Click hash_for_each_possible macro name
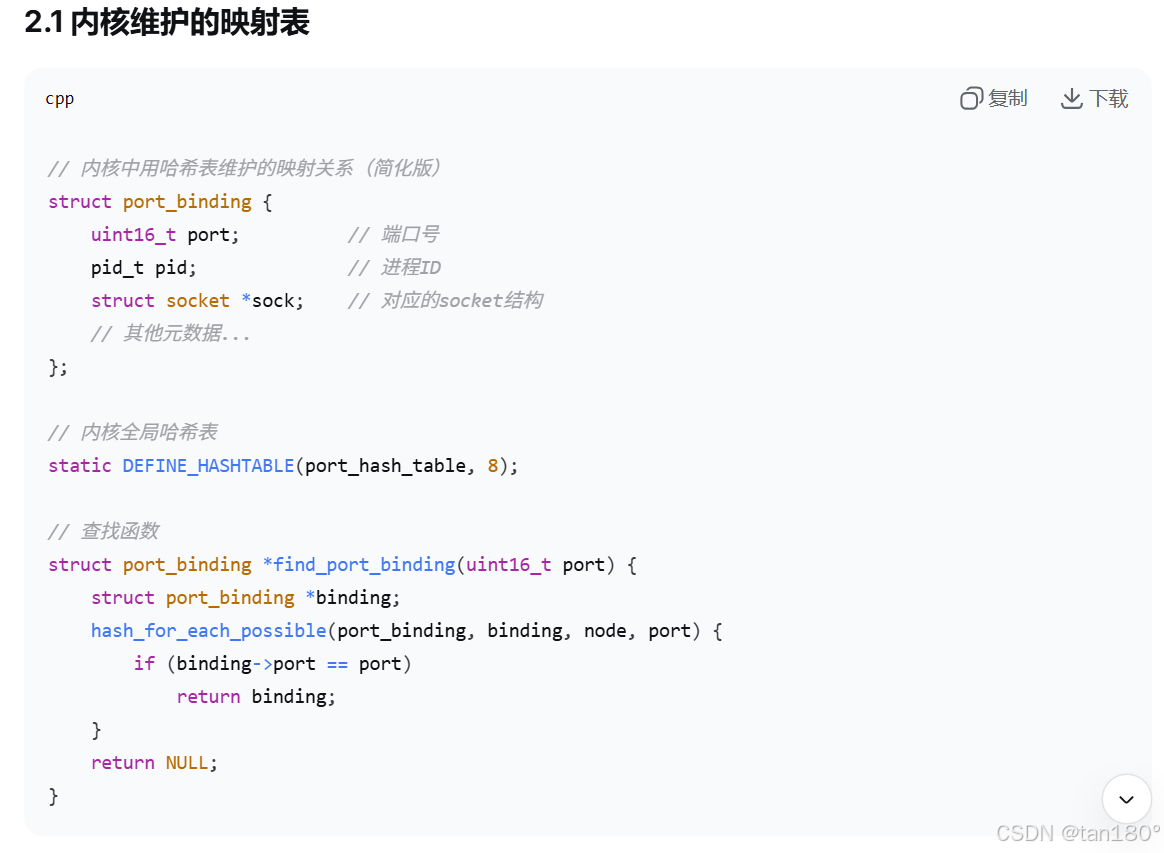This screenshot has width=1164, height=853. (209, 631)
